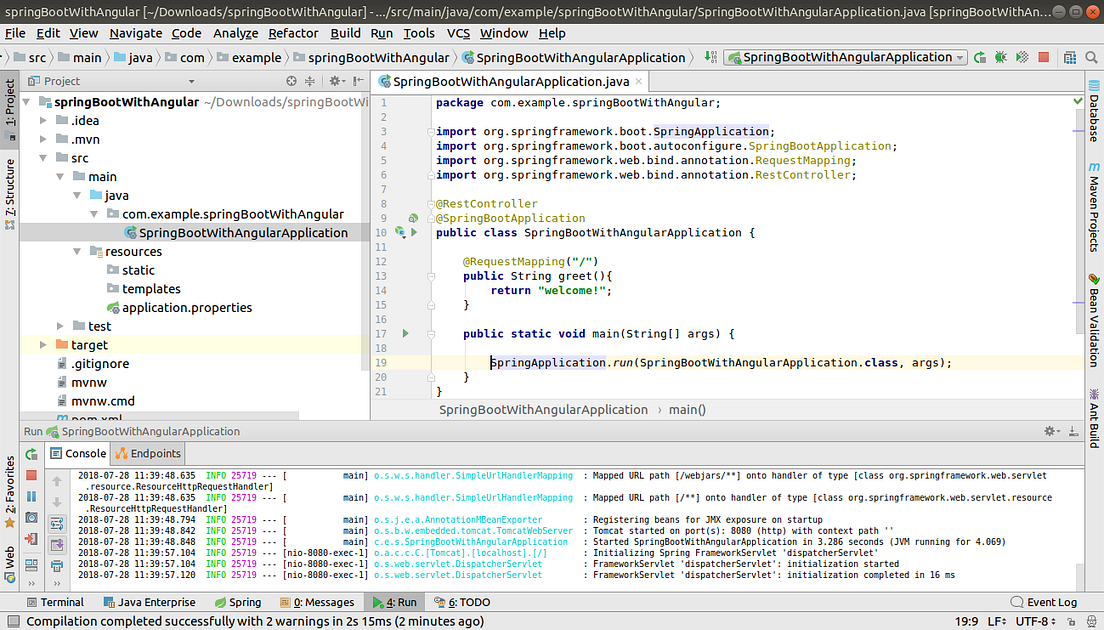Collapse the src folder
This screenshot has width=1104, height=630.
click(43, 158)
